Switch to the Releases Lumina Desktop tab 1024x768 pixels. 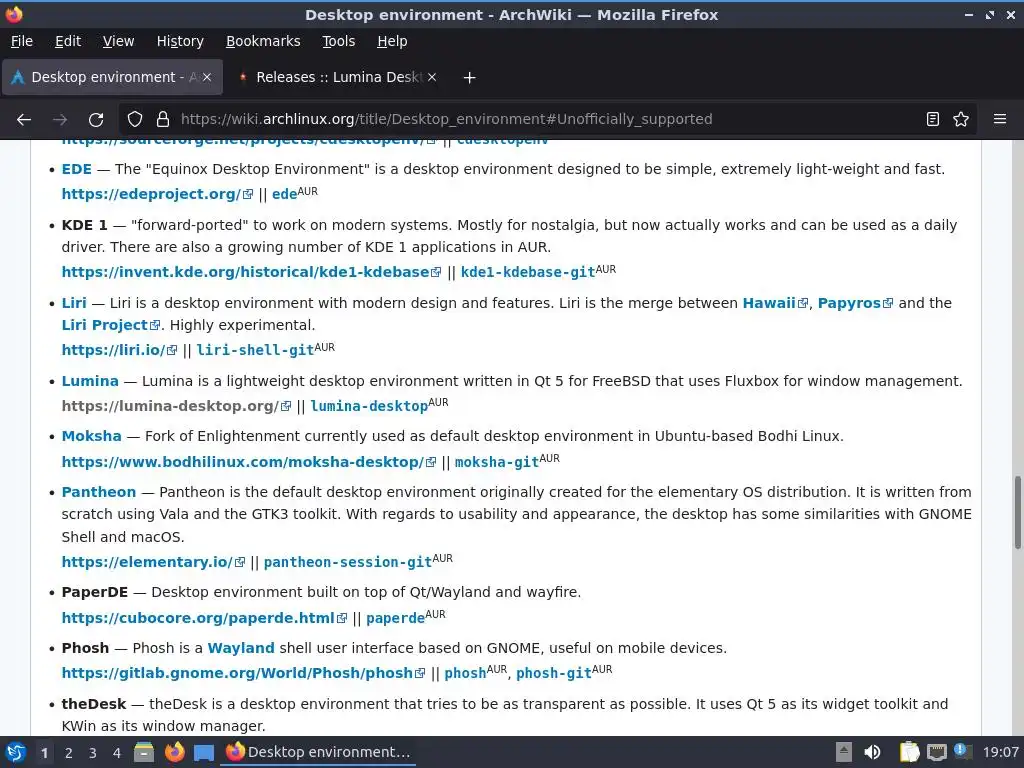pos(338,77)
